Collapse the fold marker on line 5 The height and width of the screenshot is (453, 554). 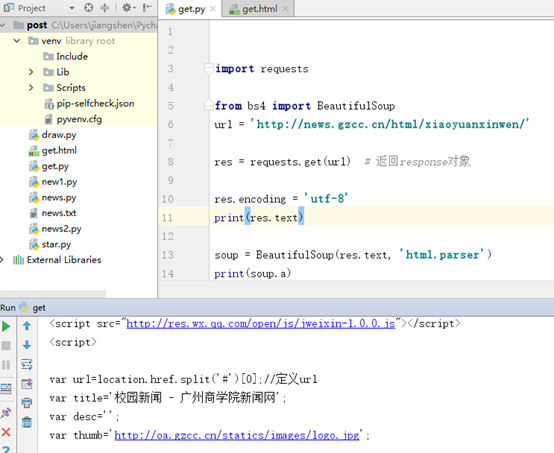pos(209,105)
